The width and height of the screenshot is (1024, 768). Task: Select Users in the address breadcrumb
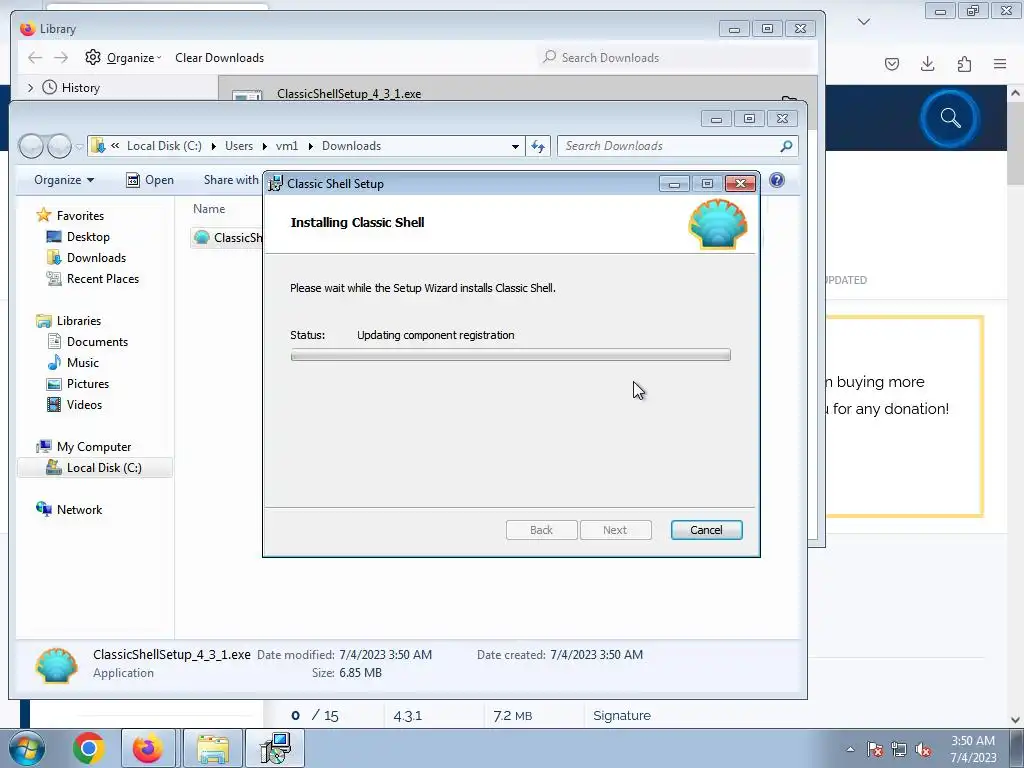point(239,146)
